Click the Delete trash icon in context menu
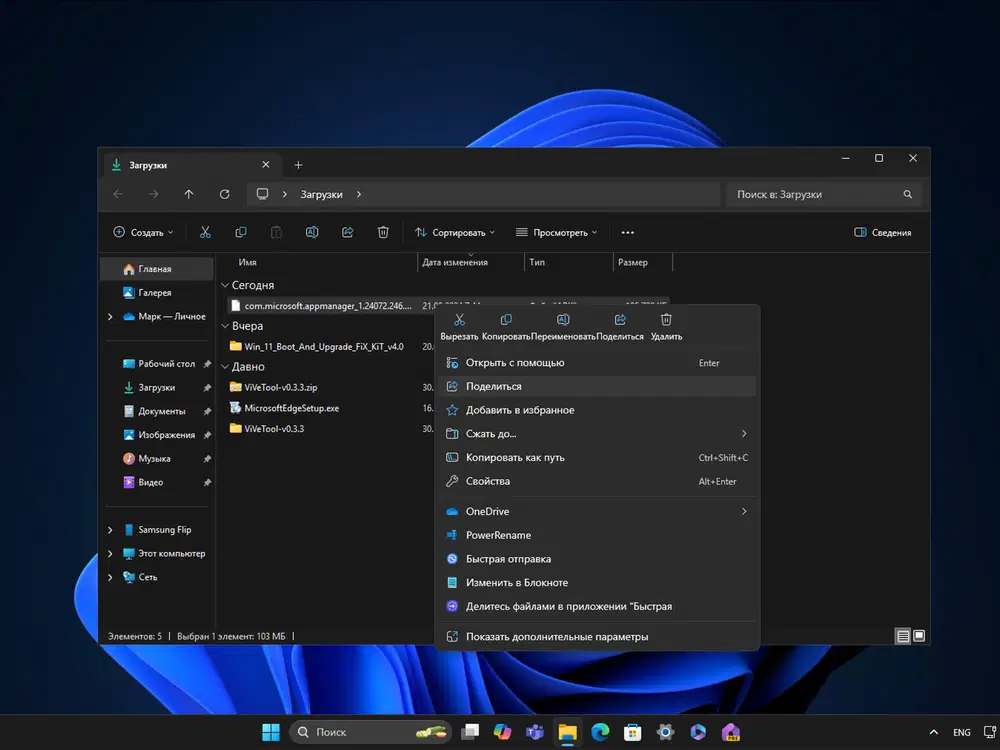This screenshot has width=1000, height=750. click(666, 321)
